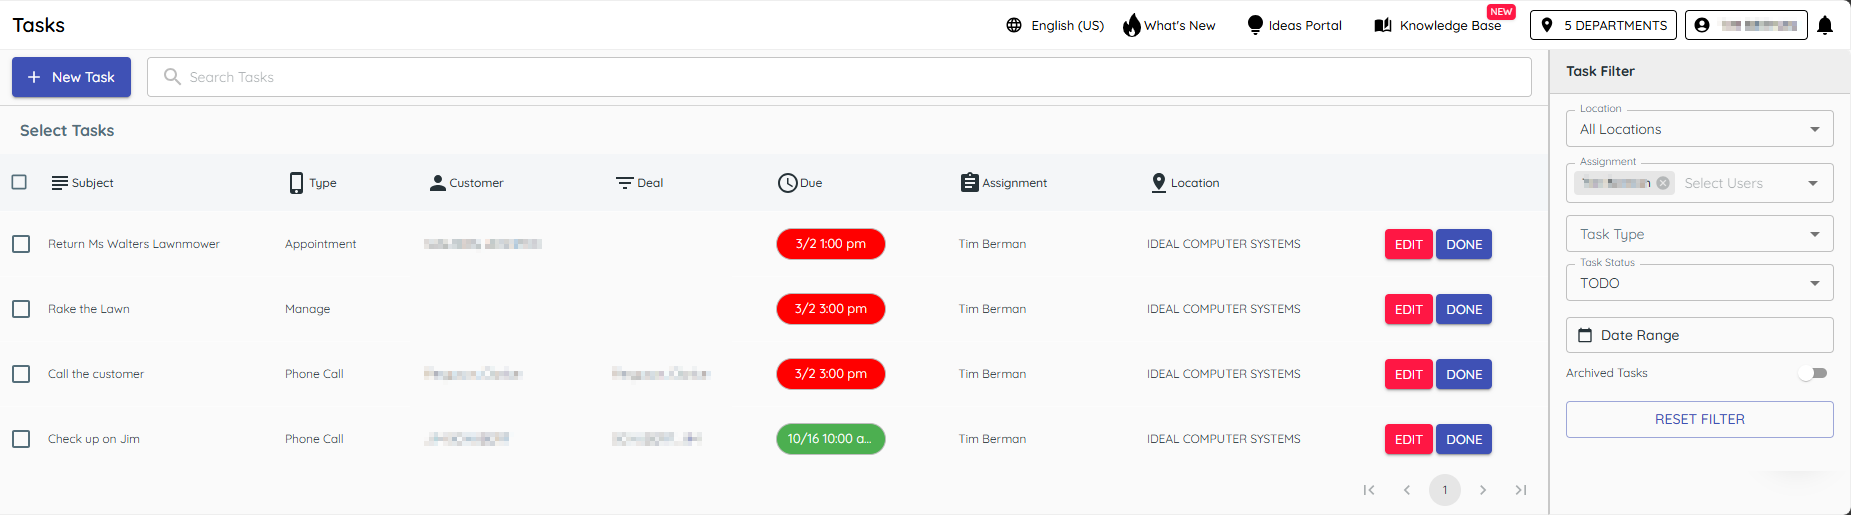This screenshot has width=1851, height=515.
Task: Sort by Subject column header
Action: [82, 183]
